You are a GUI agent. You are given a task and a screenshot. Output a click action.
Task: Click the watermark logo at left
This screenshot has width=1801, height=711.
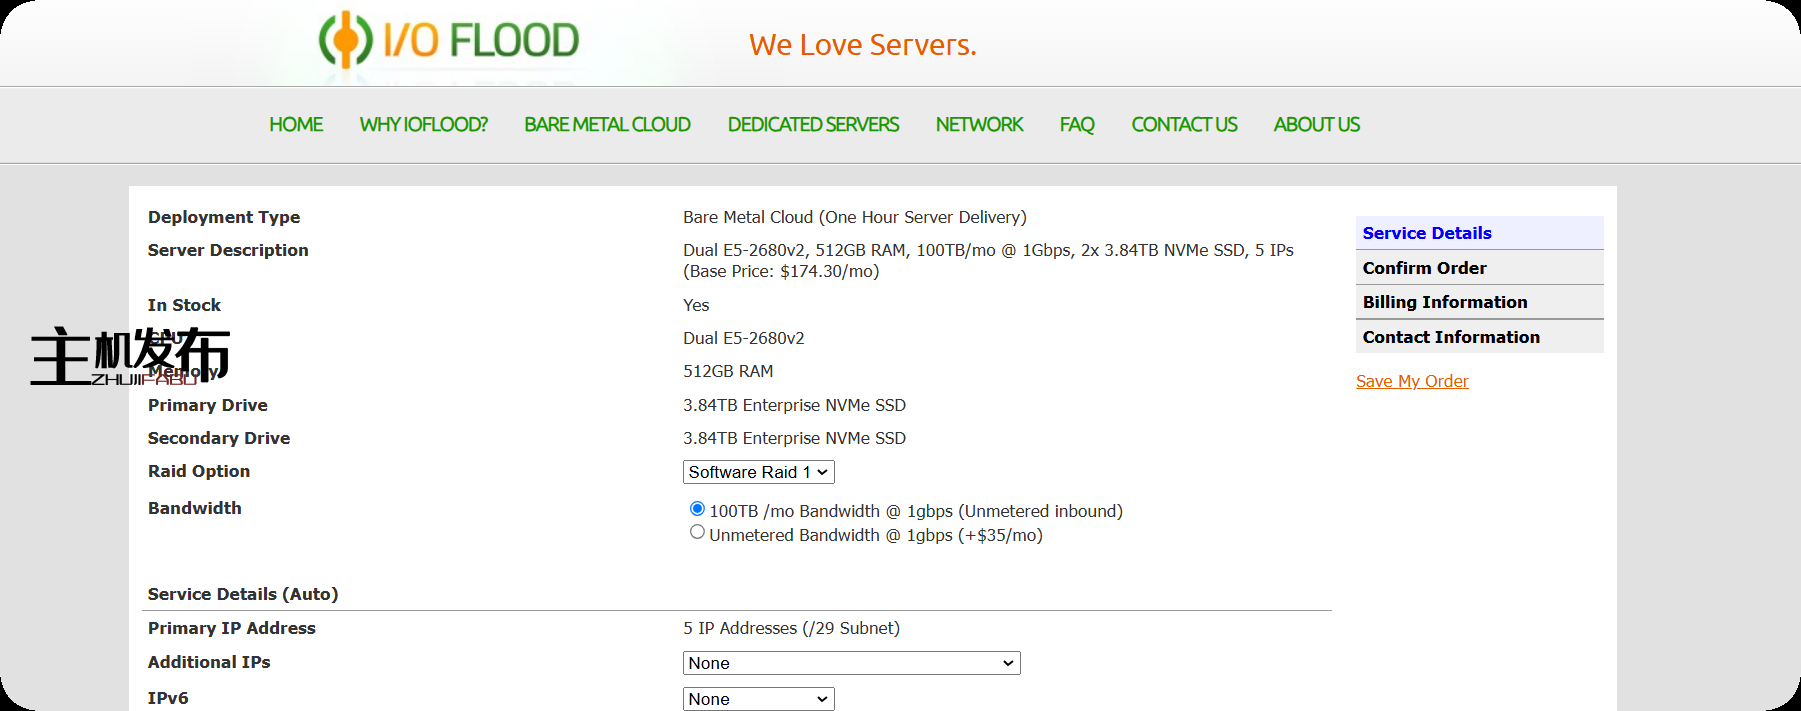129,356
